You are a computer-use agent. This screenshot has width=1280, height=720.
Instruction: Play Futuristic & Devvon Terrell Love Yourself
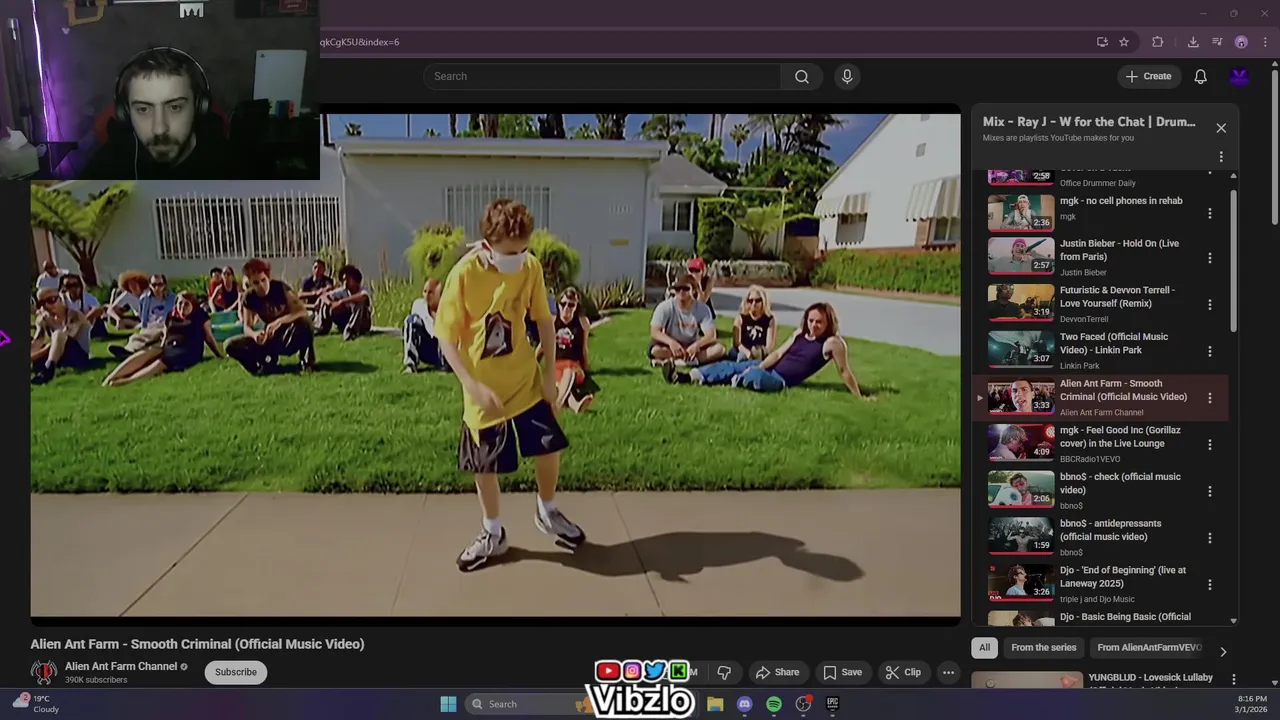[1021, 303]
